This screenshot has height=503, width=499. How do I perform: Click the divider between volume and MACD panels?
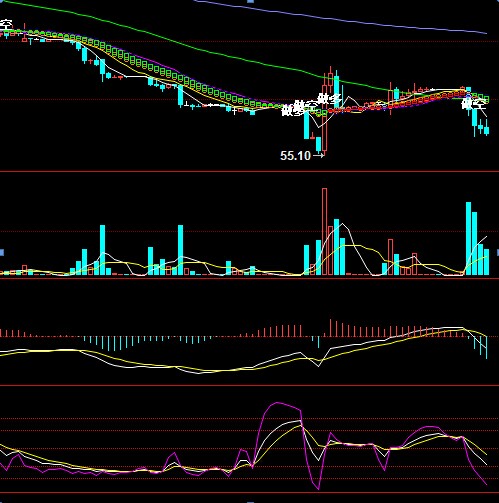pos(249,278)
